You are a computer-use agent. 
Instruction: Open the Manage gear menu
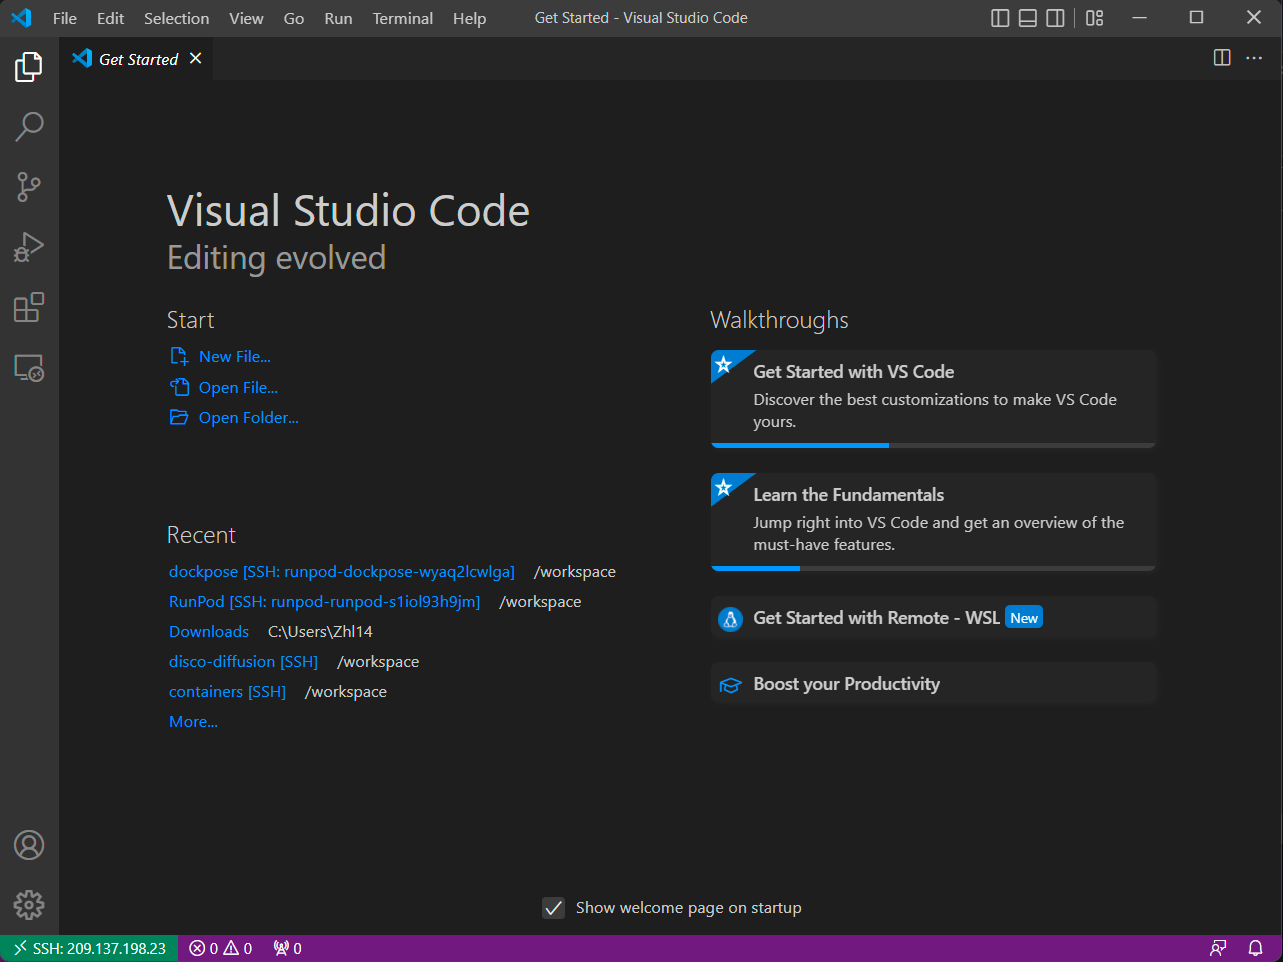[29, 905]
